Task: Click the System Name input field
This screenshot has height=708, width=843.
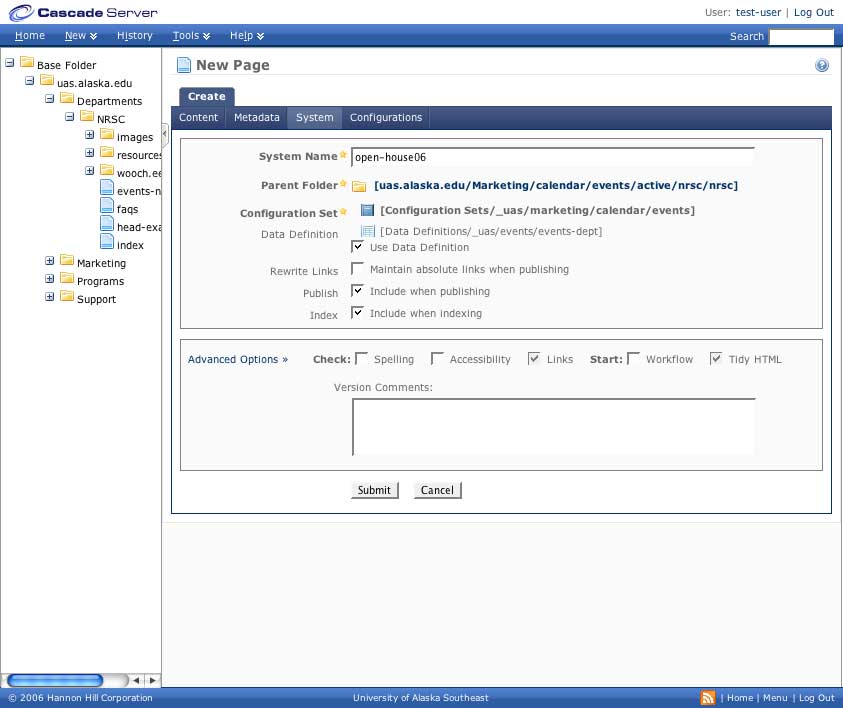Action: pyautogui.click(x=552, y=157)
